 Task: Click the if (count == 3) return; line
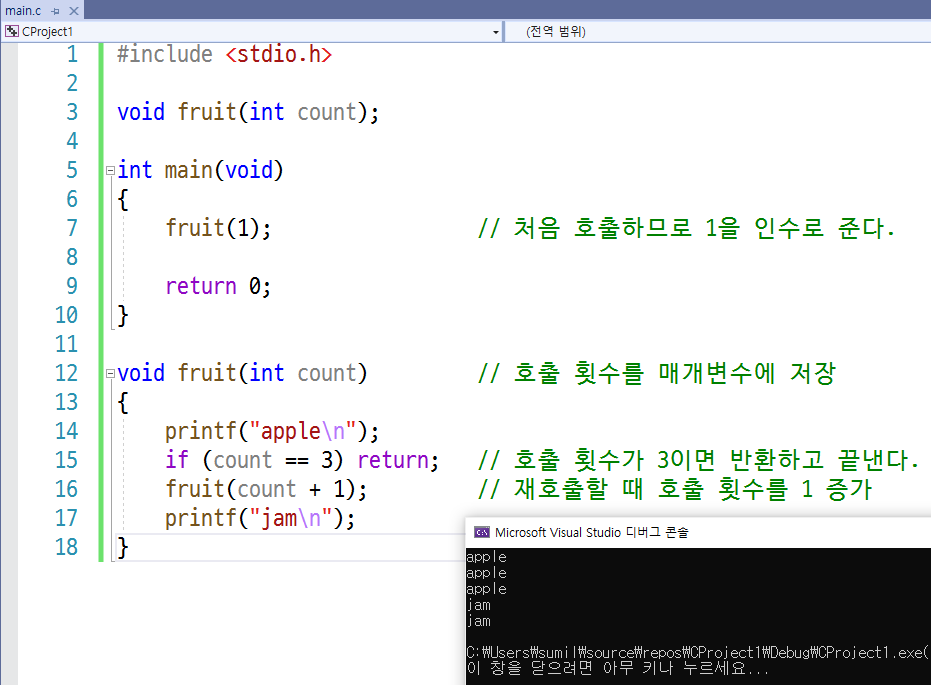[302, 460]
